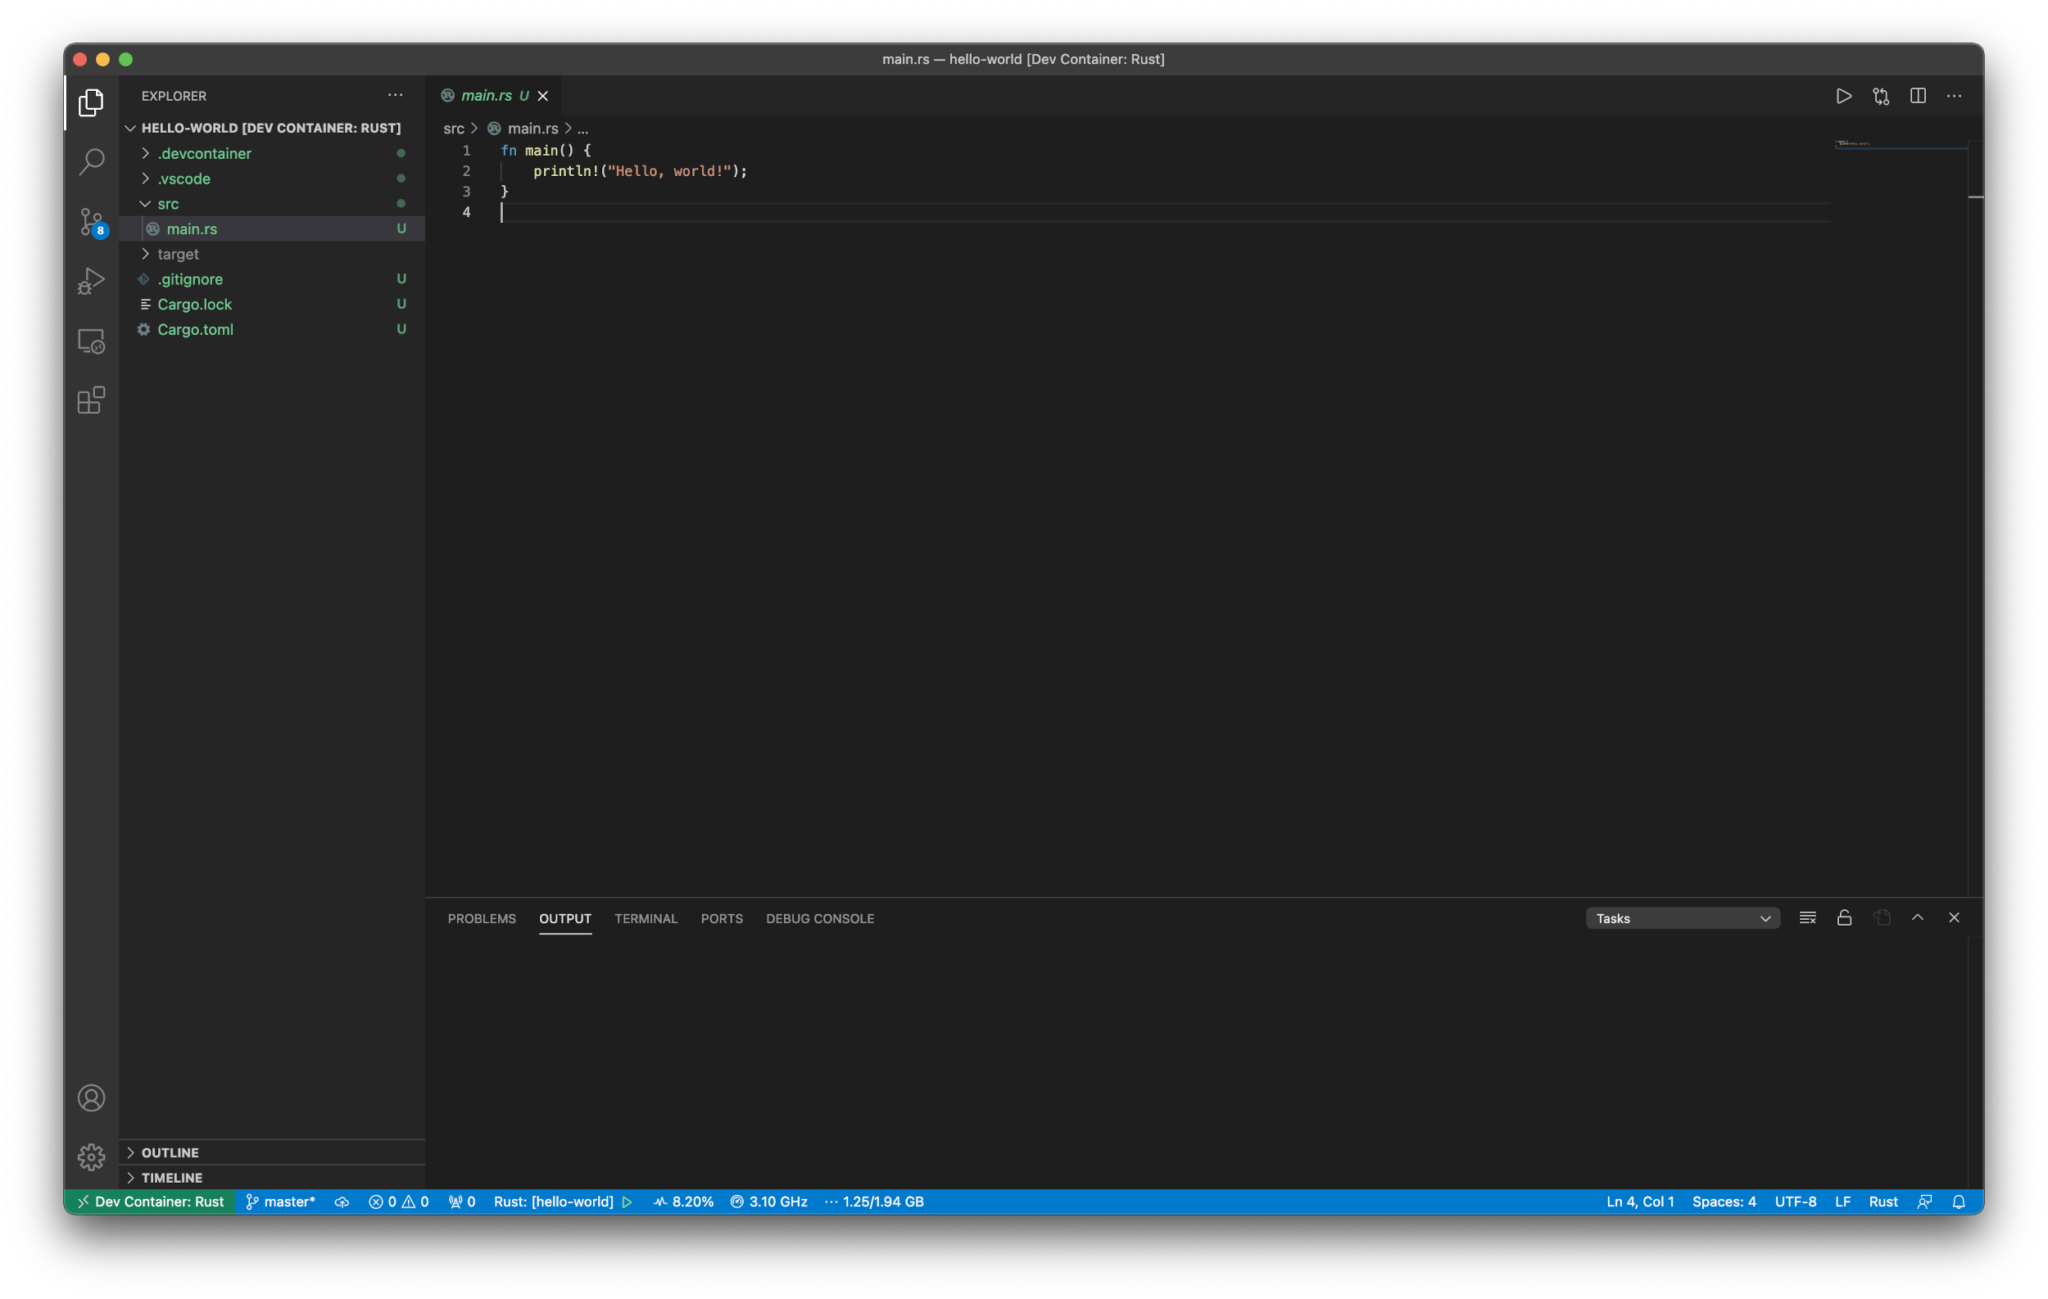Image resolution: width=2048 pixels, height=1299 pixels.
Task: Open the Run and Debug view
Action: click(91, 281)
